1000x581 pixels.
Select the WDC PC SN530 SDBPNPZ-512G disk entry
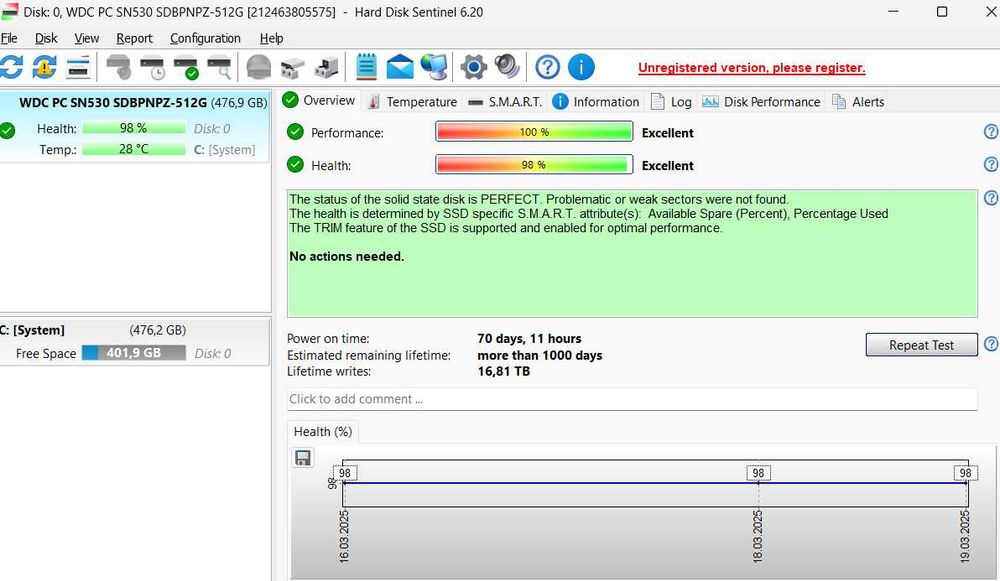(x=135, y=127)
